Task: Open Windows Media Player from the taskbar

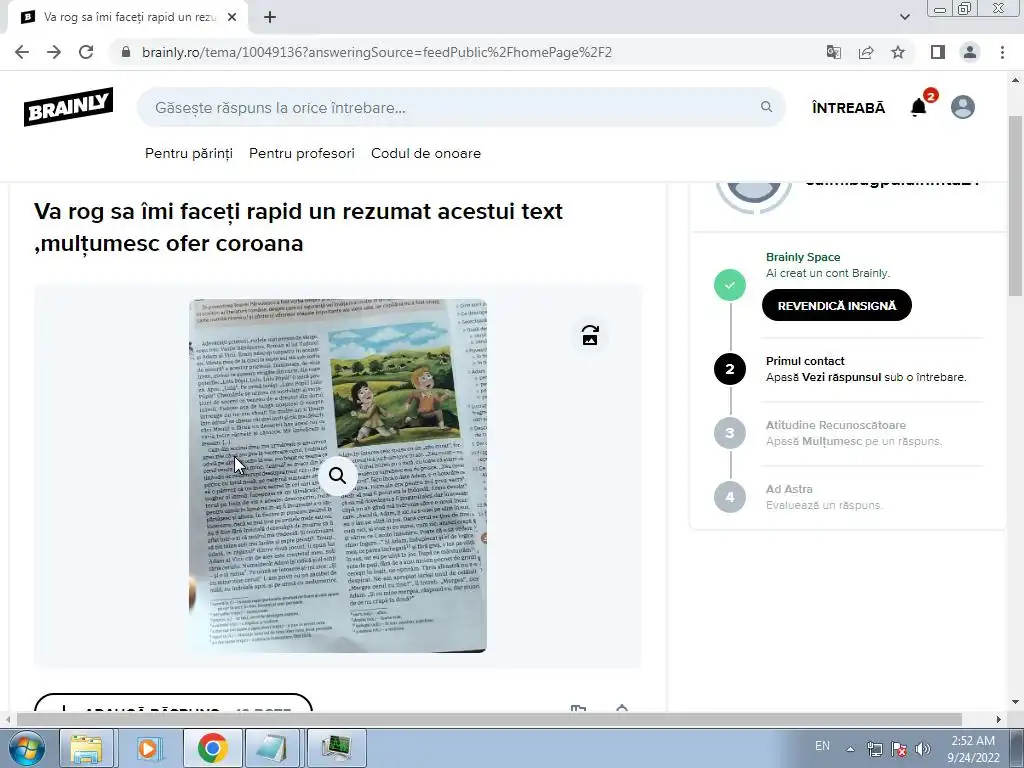Action: pos(149,748)
